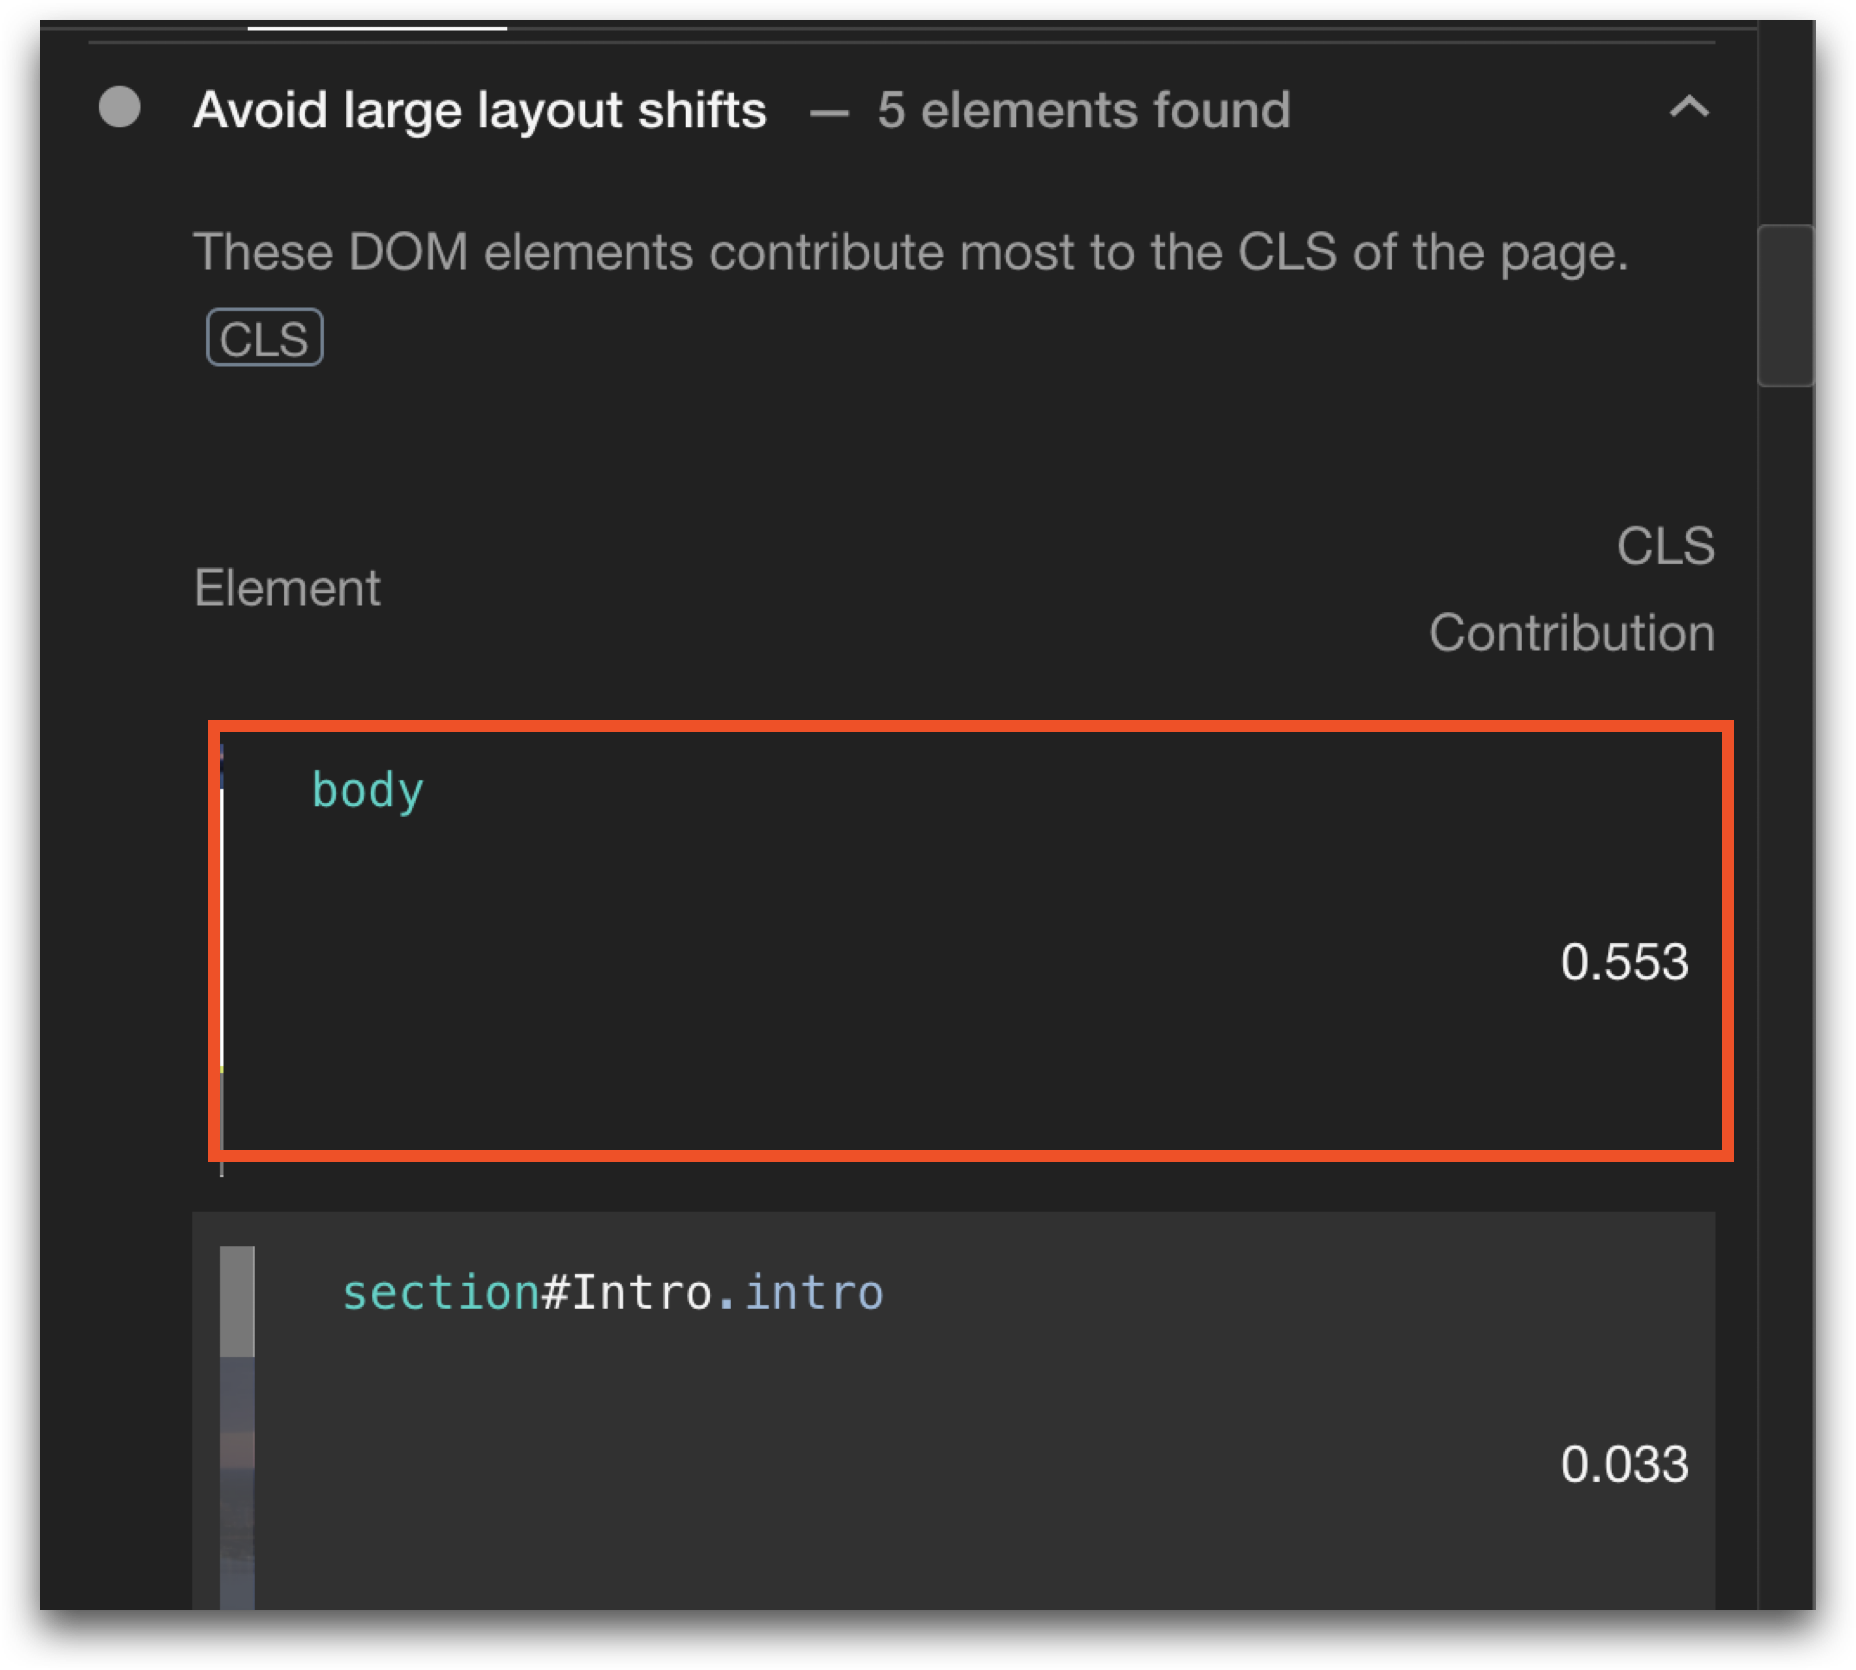Screen dimensions: 1856x1670
Task: Click the Element column header
Action: pyautogui.click(x=287, y=588)
